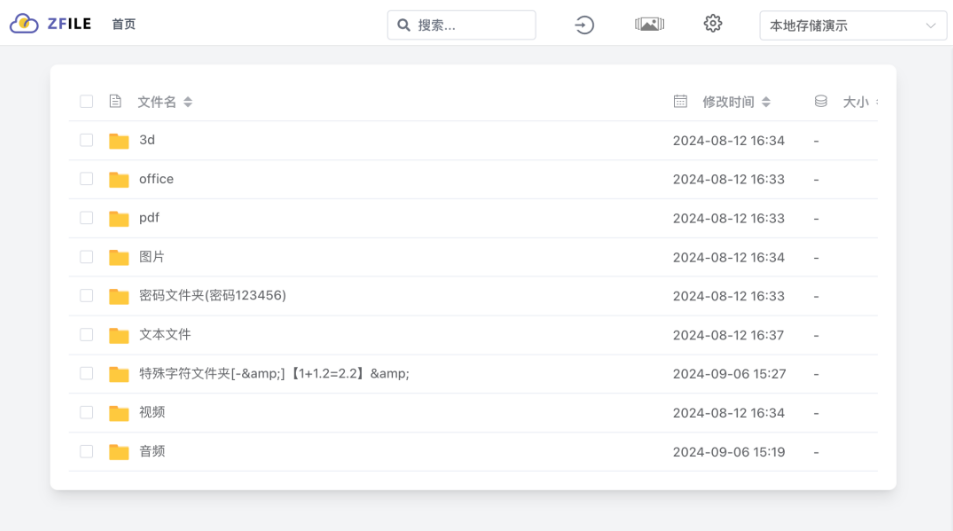
Task: Sort by 修改时间 using its sort arrows
Action: pyautogui.click(x=766, y=102)
